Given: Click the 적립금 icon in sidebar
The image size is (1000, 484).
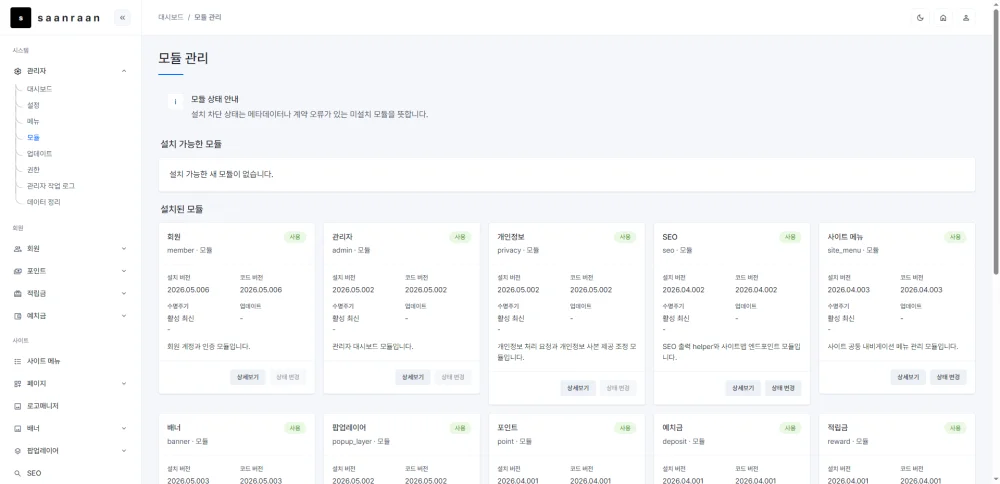Looking at the screenshot, I should click(18, 293).
